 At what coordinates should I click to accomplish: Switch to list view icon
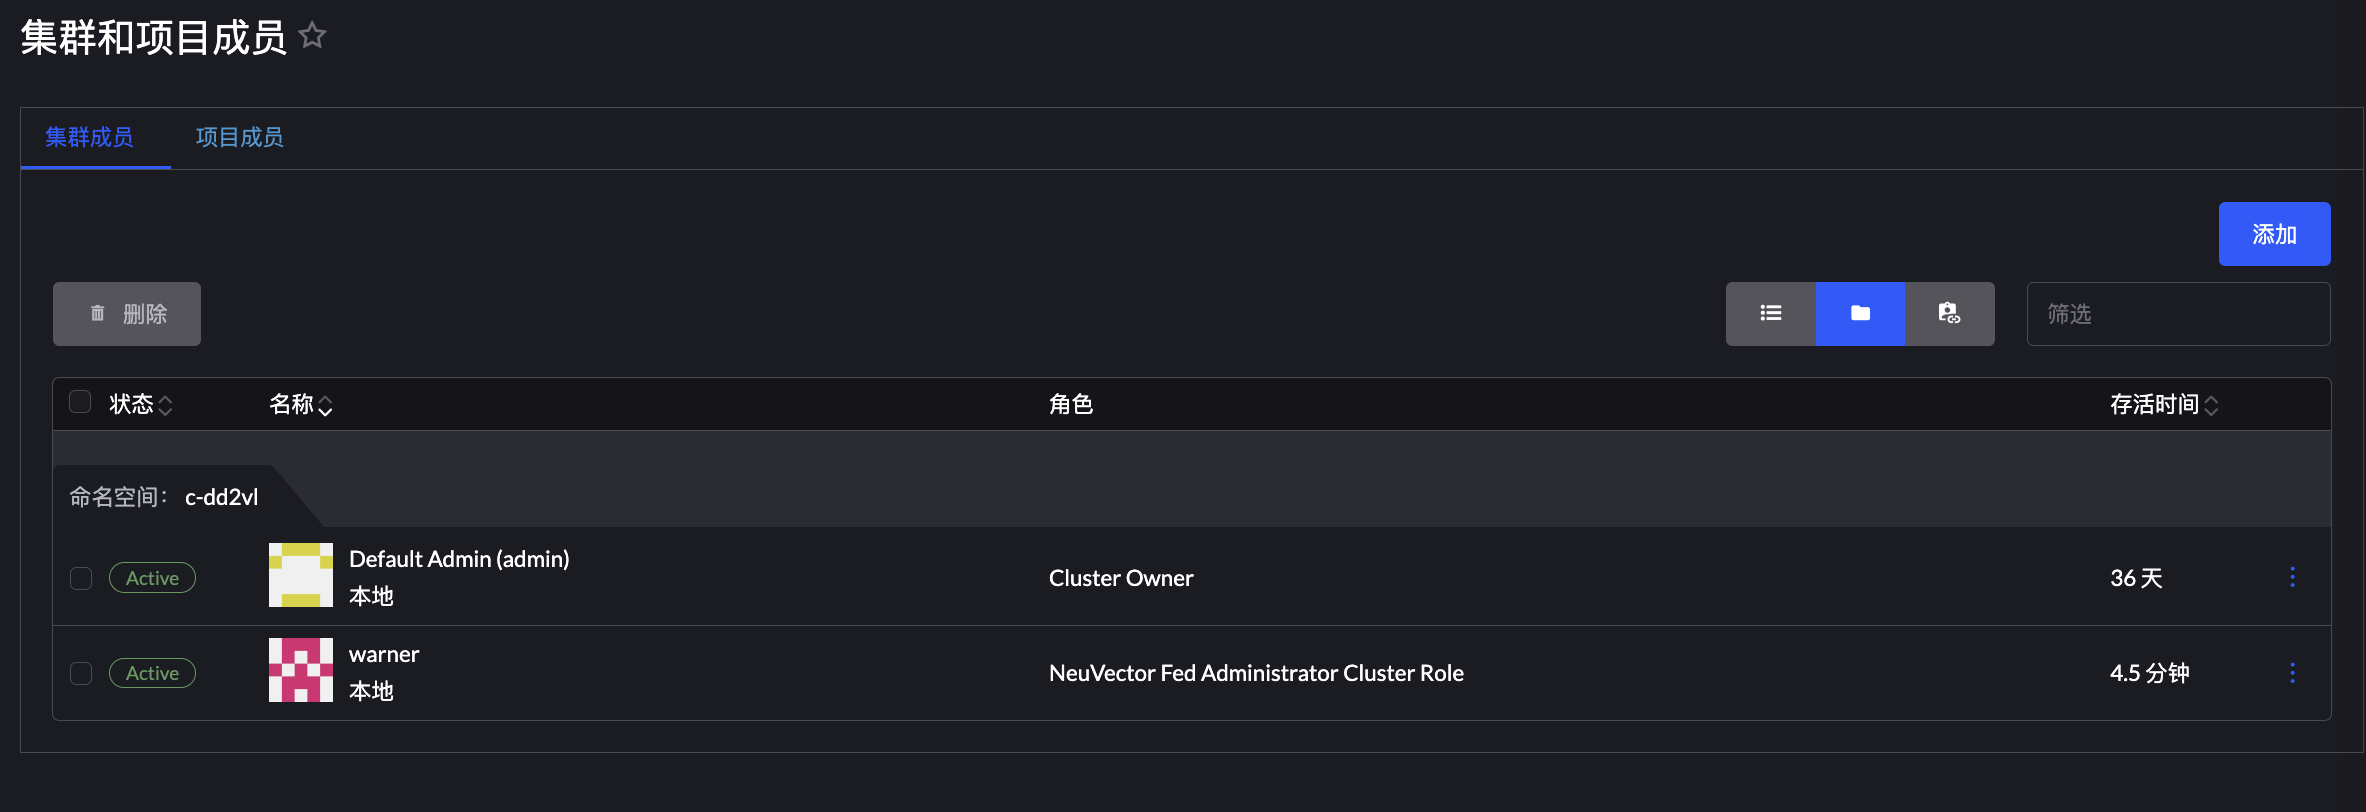click(1771, 313)
